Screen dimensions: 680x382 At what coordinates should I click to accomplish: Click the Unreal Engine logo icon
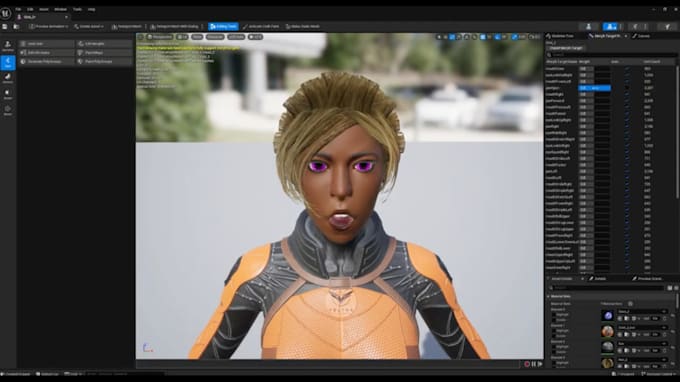pos(6,13)
